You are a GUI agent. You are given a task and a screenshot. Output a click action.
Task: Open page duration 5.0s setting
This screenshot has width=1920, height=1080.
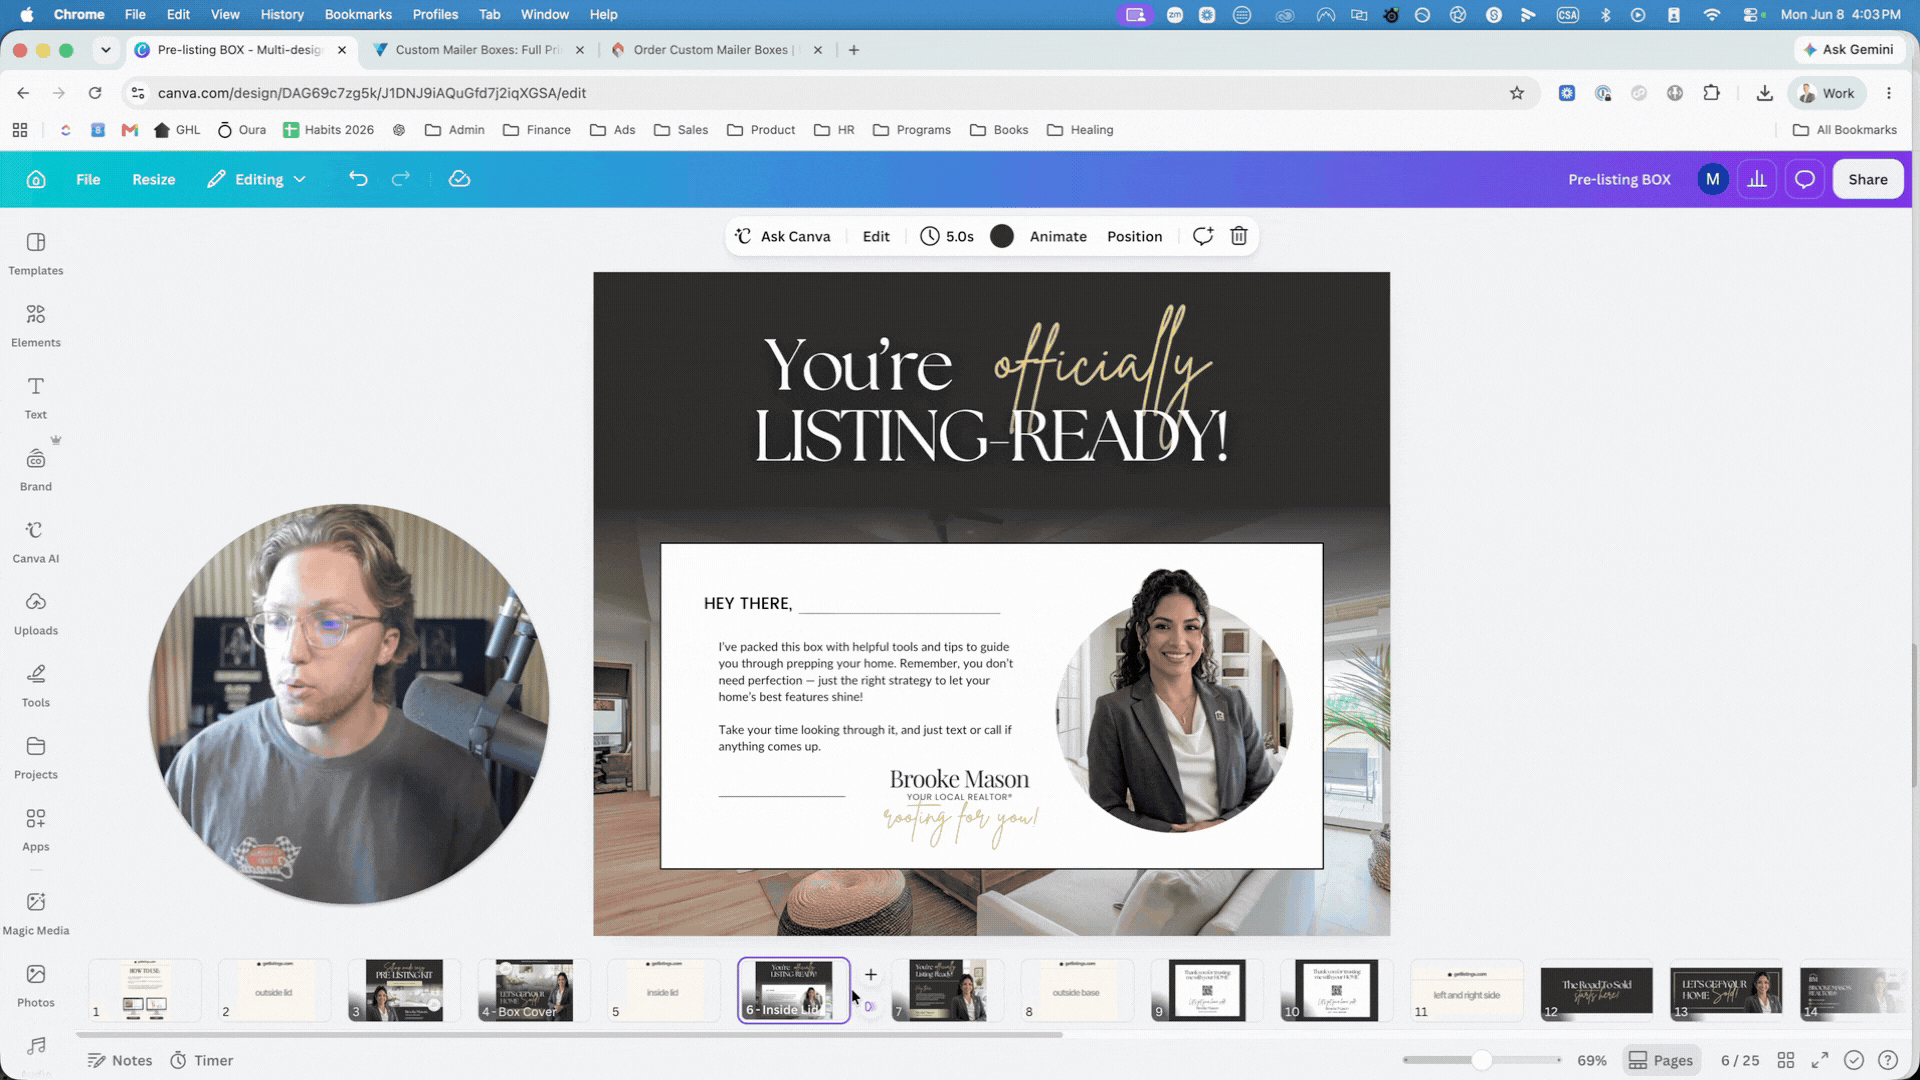[x=947, y=236]
